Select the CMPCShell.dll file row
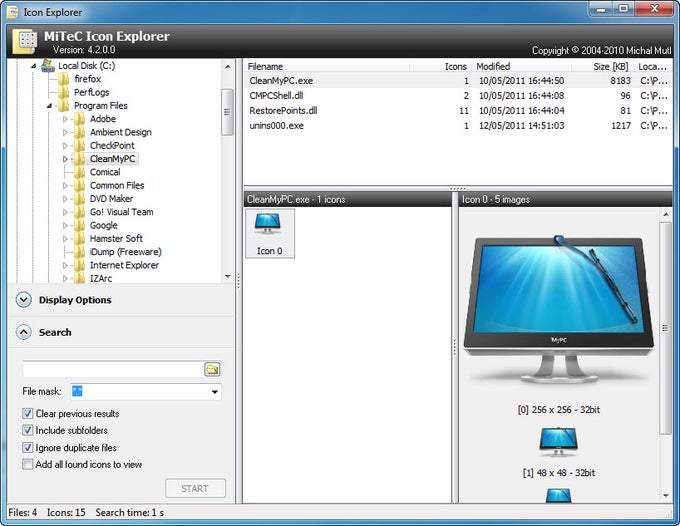The width and height of the screenshot is (680, 526). click(x=458, y=95)
